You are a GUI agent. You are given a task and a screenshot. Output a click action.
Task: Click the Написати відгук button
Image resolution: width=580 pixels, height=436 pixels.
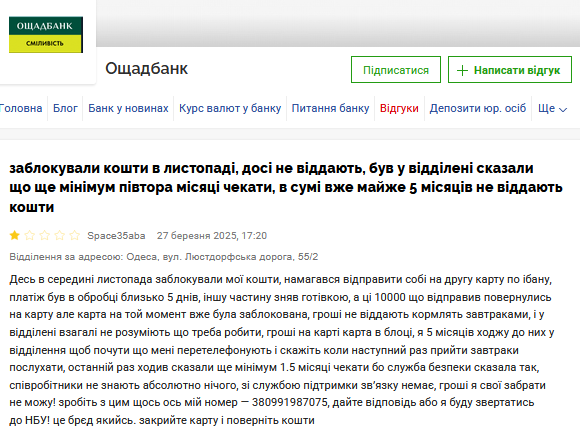point(510,70)
